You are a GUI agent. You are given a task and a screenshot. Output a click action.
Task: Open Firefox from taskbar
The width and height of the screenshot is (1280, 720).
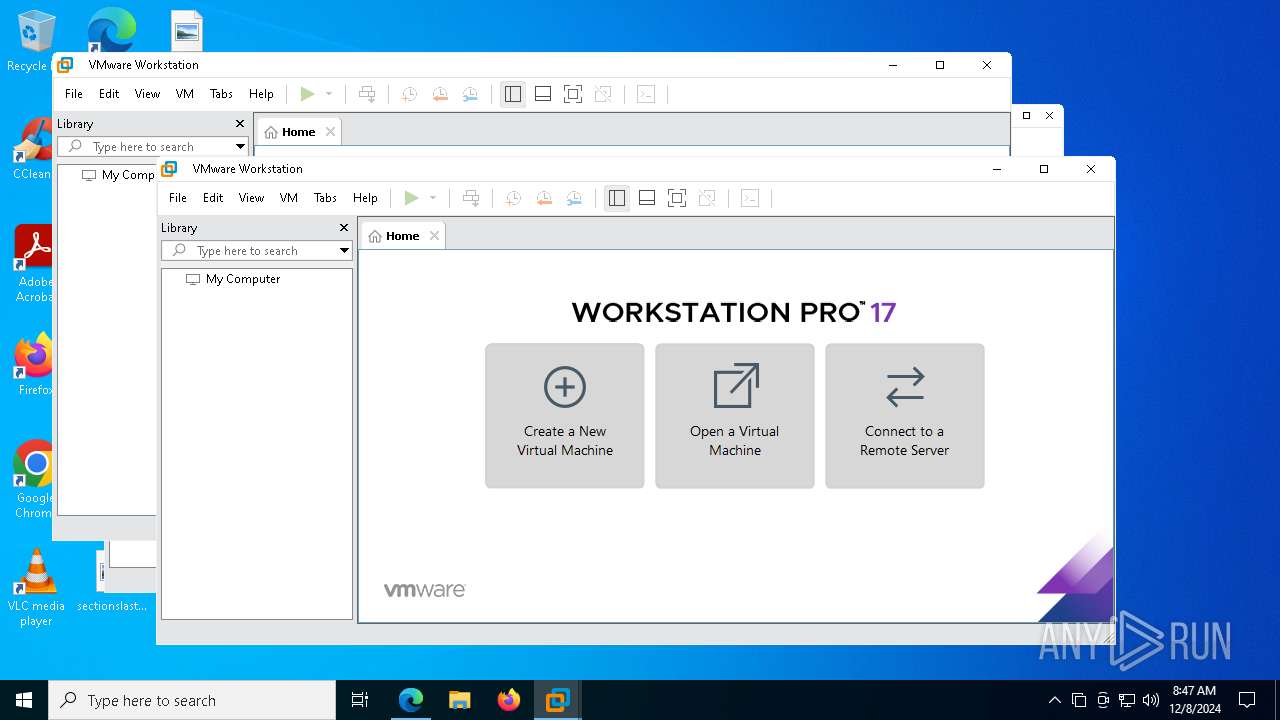click(509, 700)
